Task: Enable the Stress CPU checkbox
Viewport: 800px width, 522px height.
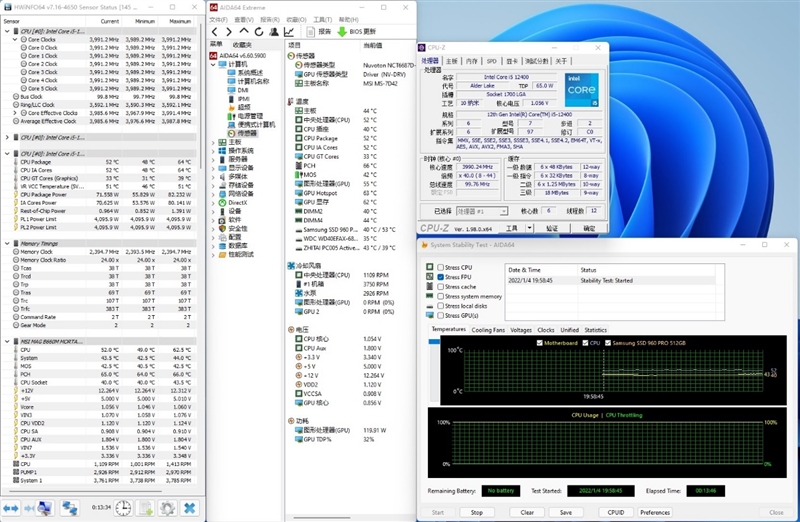Action: 441,268
